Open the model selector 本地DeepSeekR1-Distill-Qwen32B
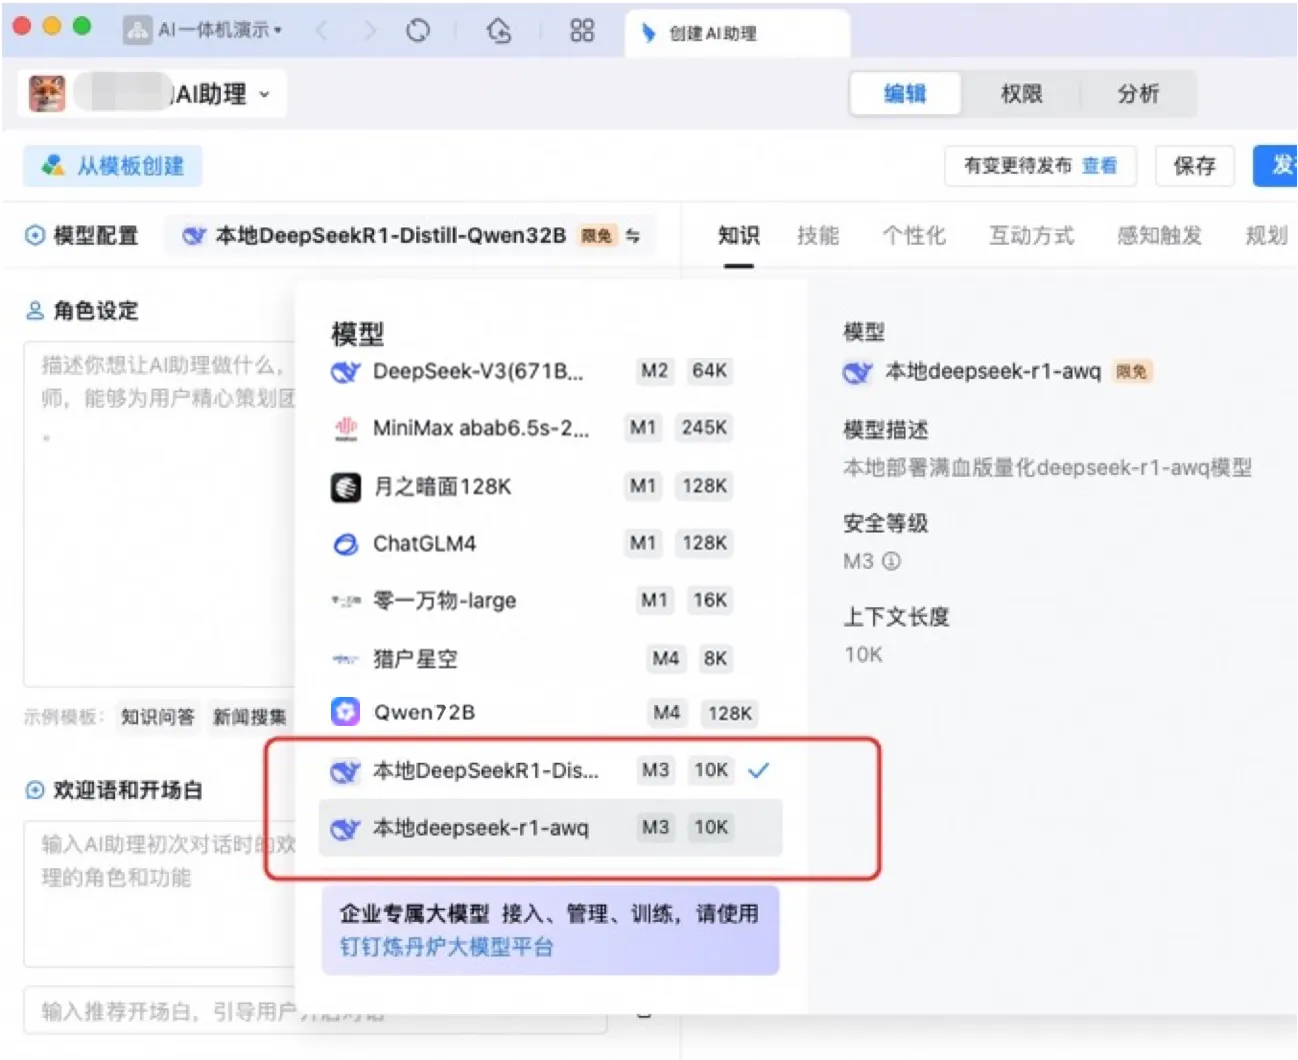This screenshot has width=1298, height=1060. (x=411, y=236)
